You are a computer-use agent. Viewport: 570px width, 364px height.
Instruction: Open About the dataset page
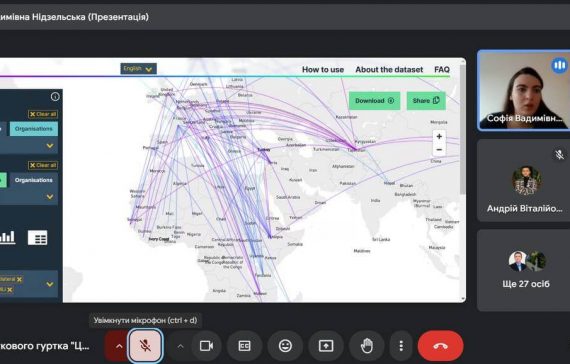[389, 69]
